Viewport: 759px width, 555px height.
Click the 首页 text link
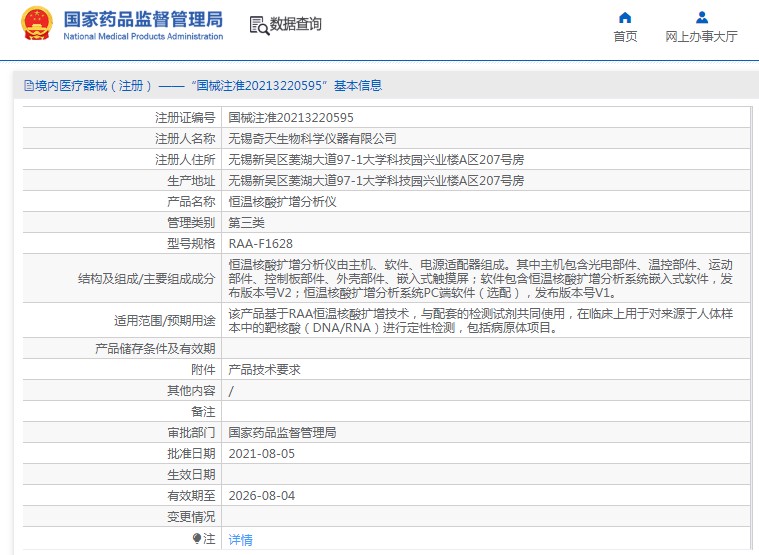(x=625, y=37)
